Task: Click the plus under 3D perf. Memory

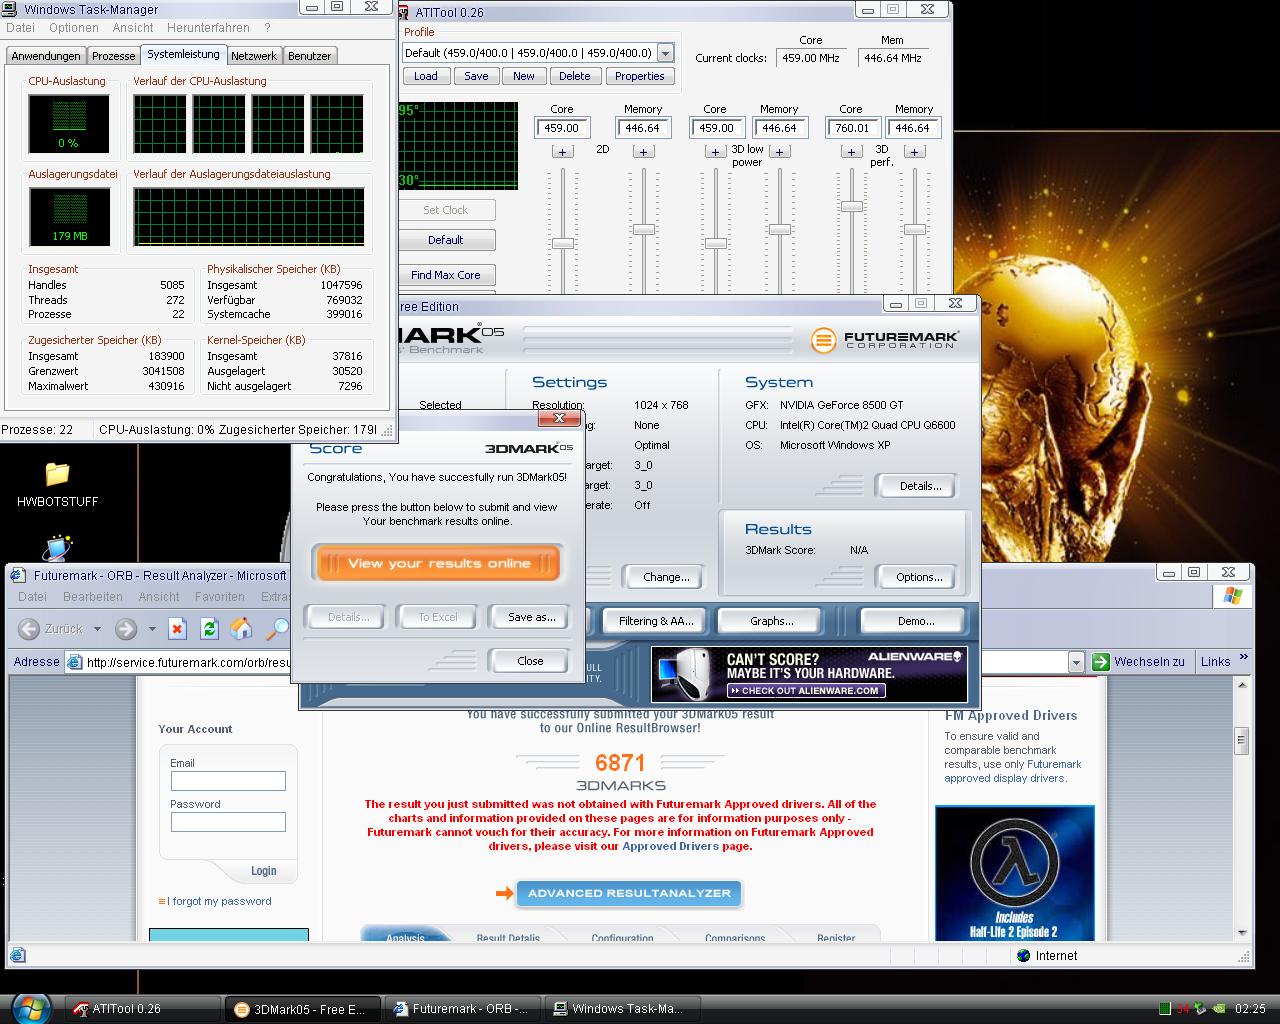Action: 914,152
